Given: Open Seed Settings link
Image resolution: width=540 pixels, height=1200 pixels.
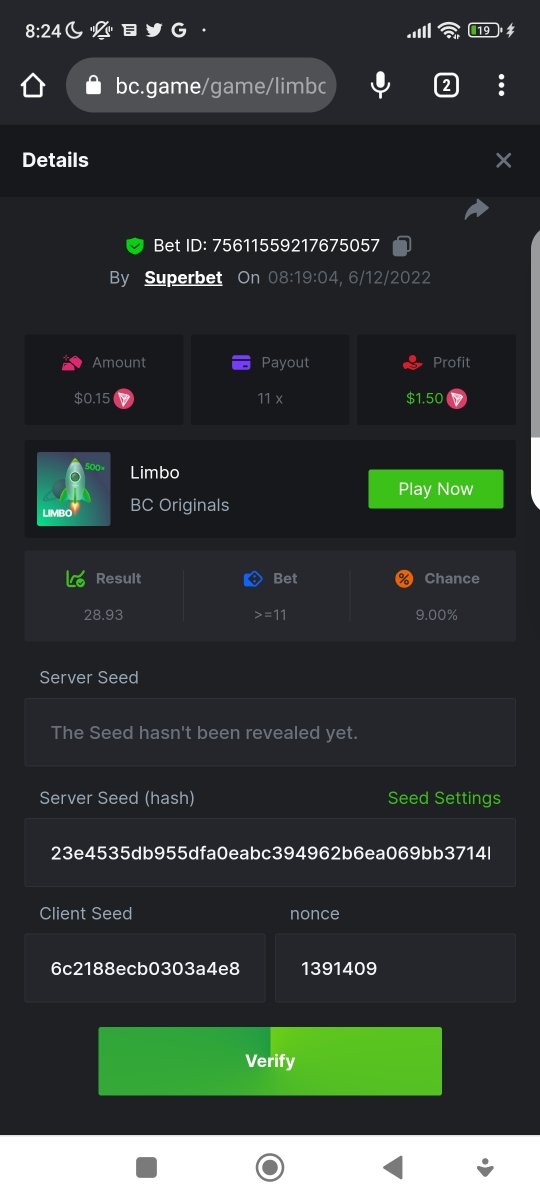Looking at the screenshot, I should [444, 798].
